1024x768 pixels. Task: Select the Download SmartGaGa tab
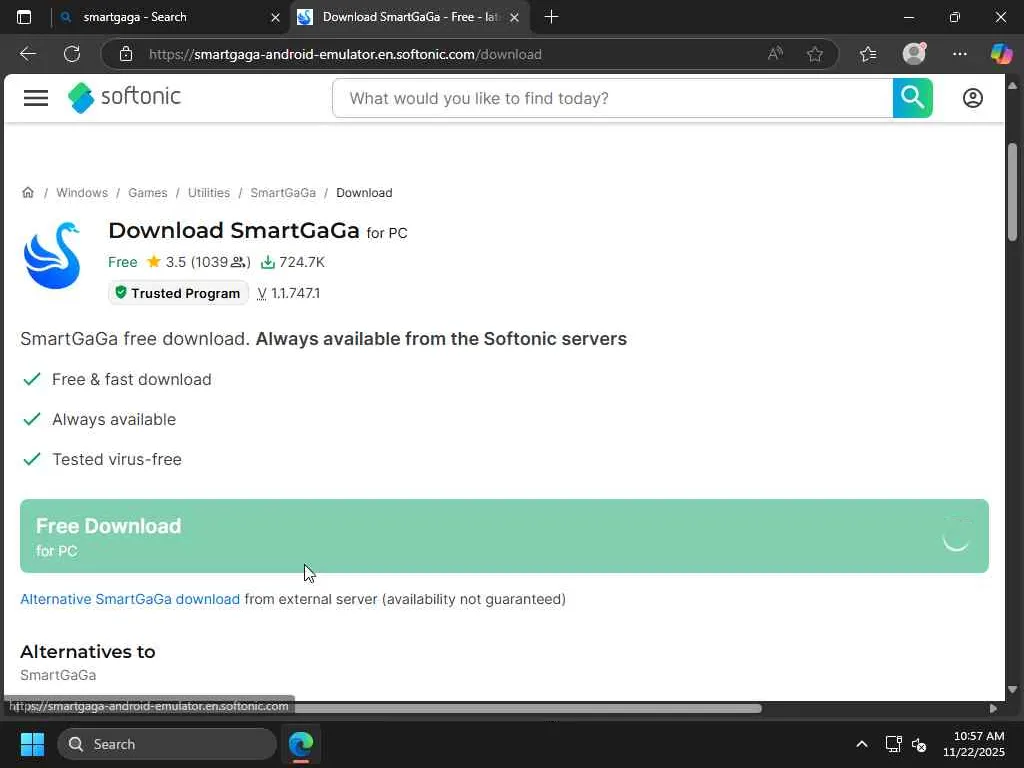tap(409, 17)
